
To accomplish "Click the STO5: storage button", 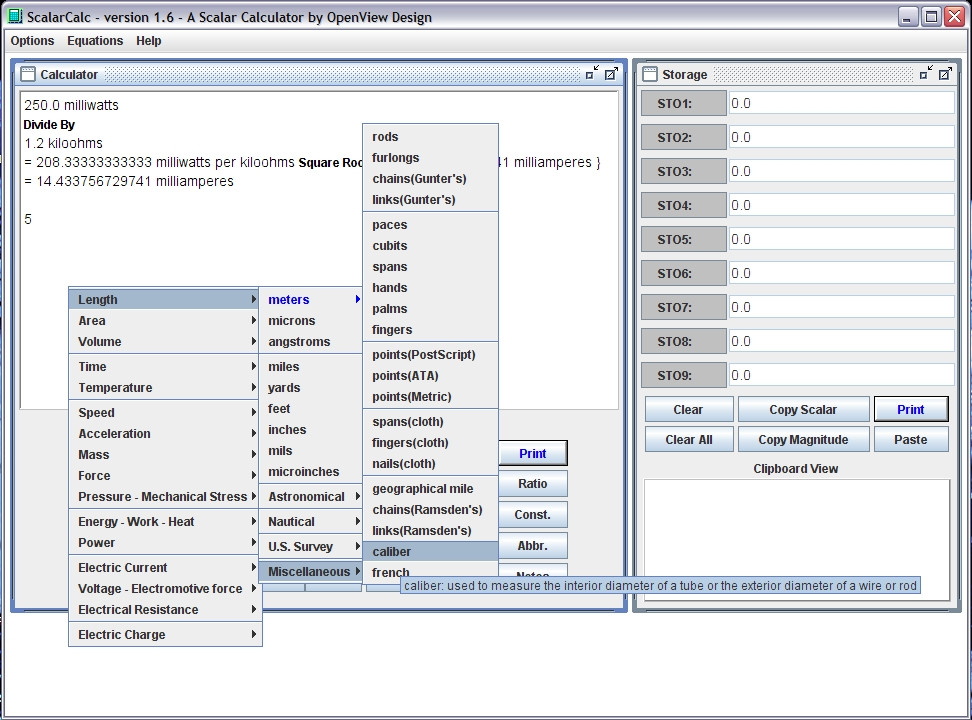I will tap(684, 239).
